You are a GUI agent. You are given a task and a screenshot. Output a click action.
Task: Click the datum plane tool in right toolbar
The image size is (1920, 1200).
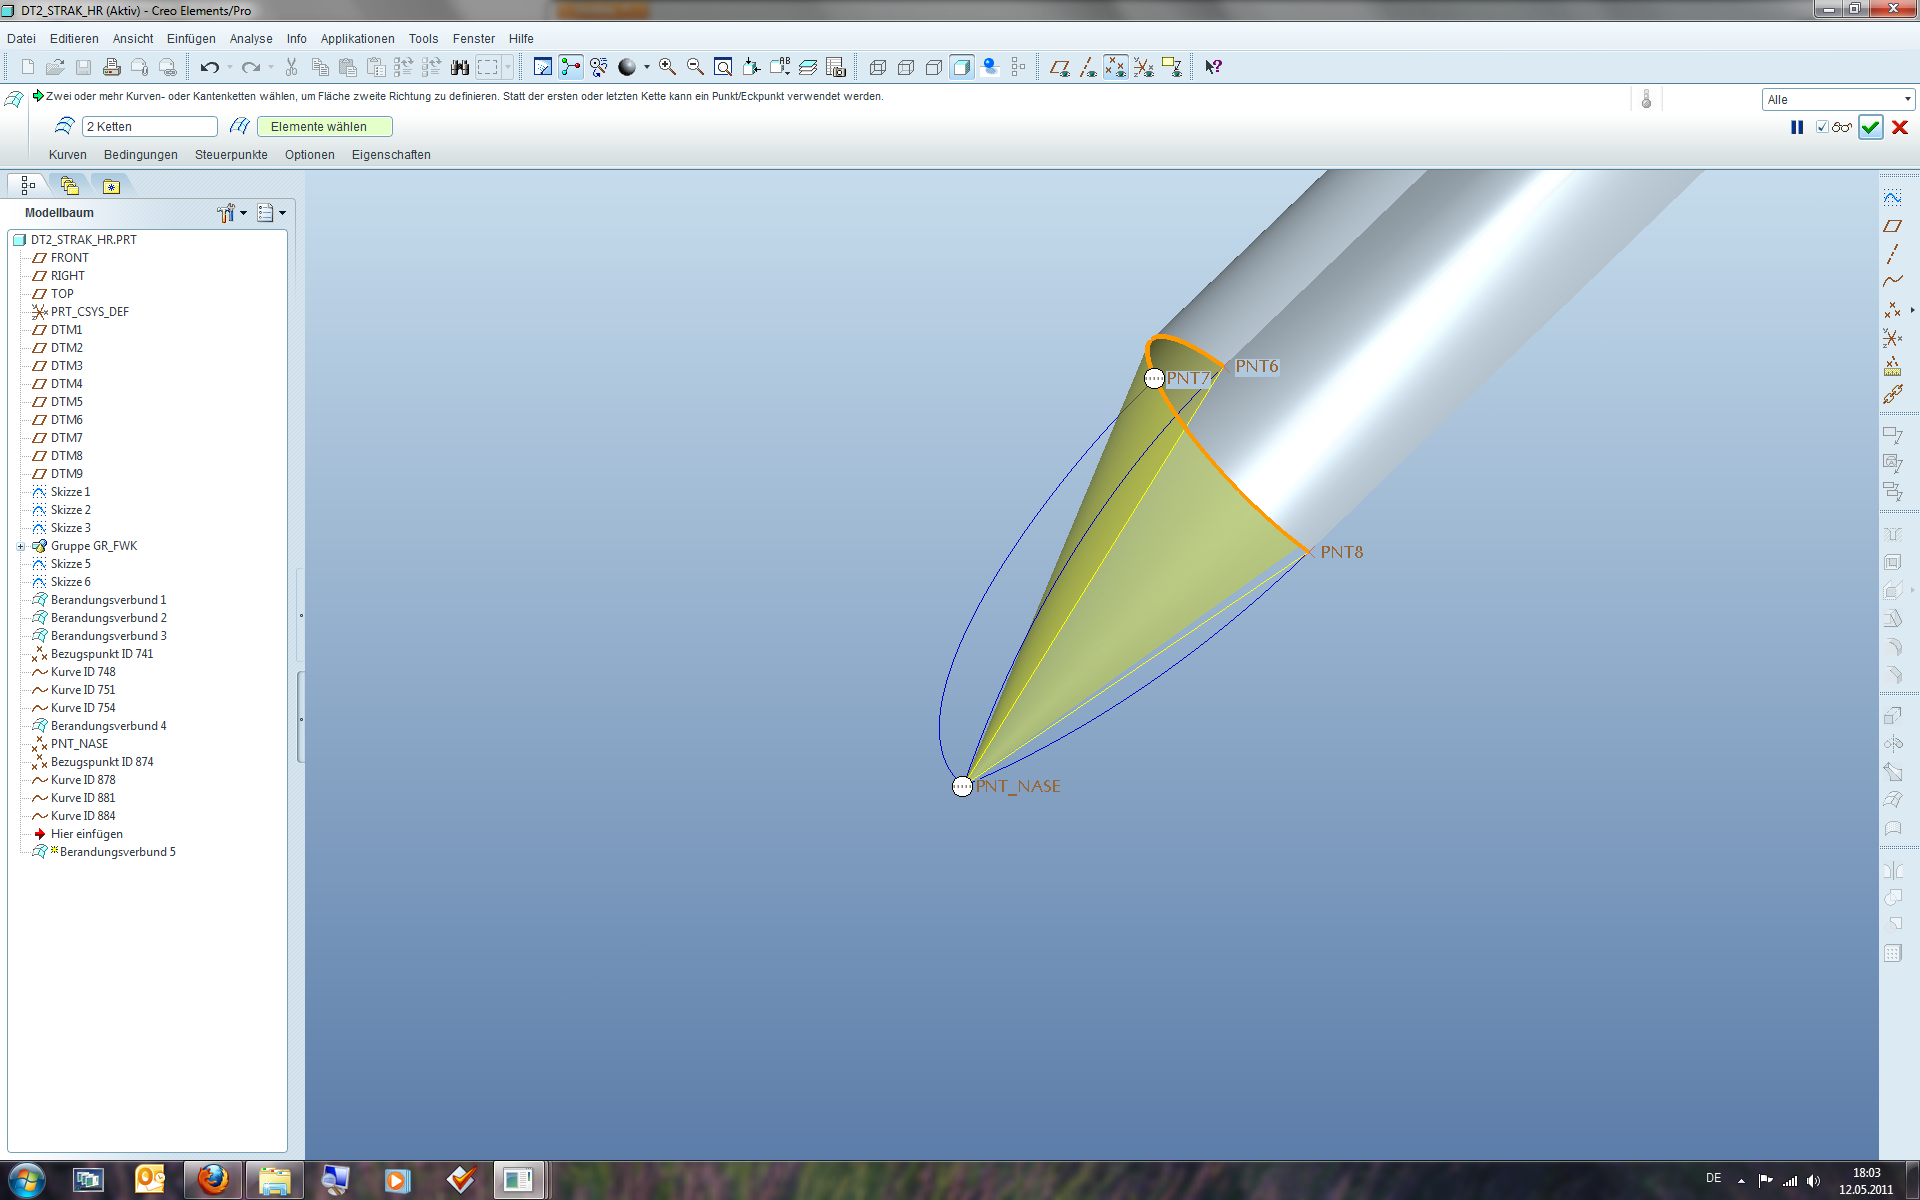click(1892, 226)
